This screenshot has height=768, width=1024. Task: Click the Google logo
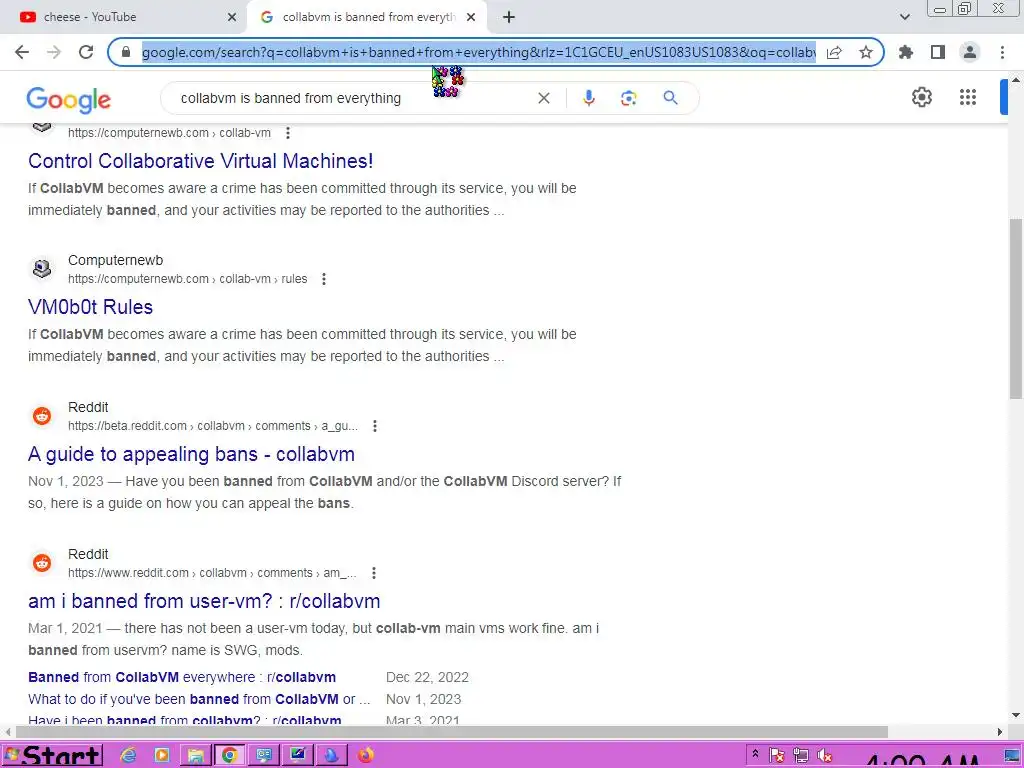69,99
